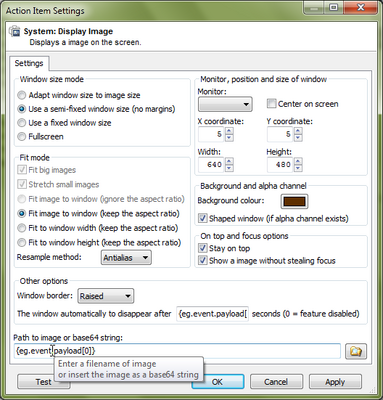Click the disappear-after seconds input field
383x400 pixels.
[212, 314]
